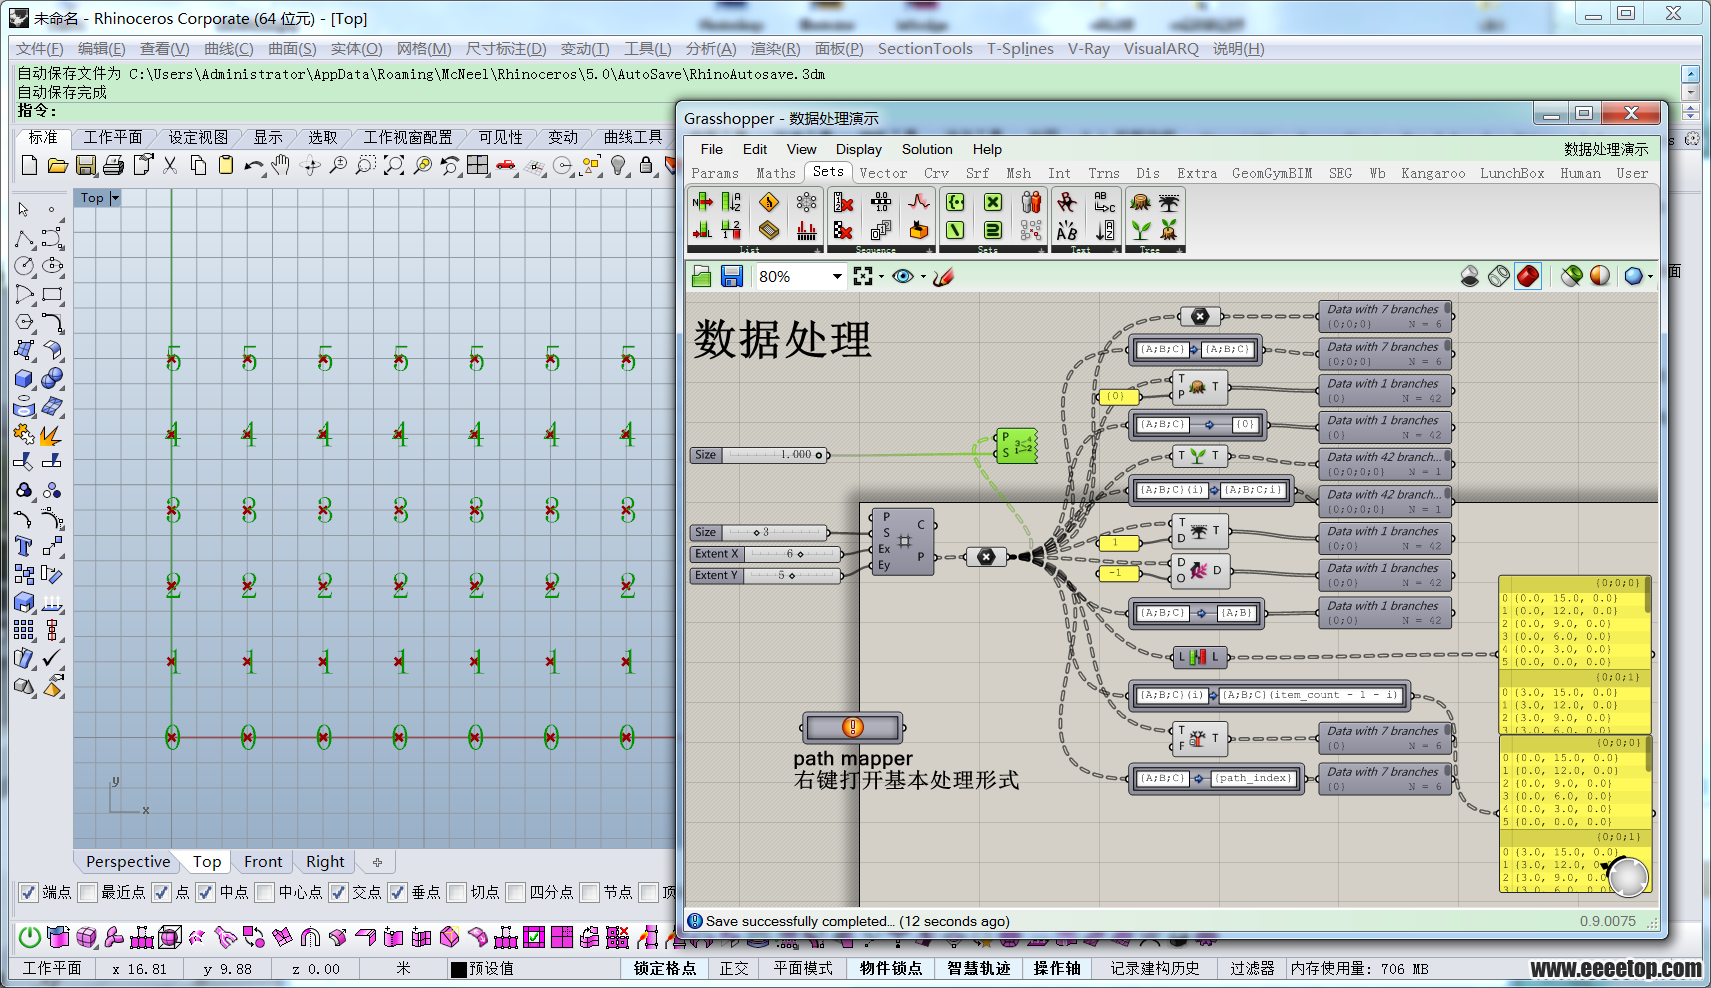Toggle the 交点 osnap checkbox
Viewport: 1711px width, 988px height.
click(339, 892)
